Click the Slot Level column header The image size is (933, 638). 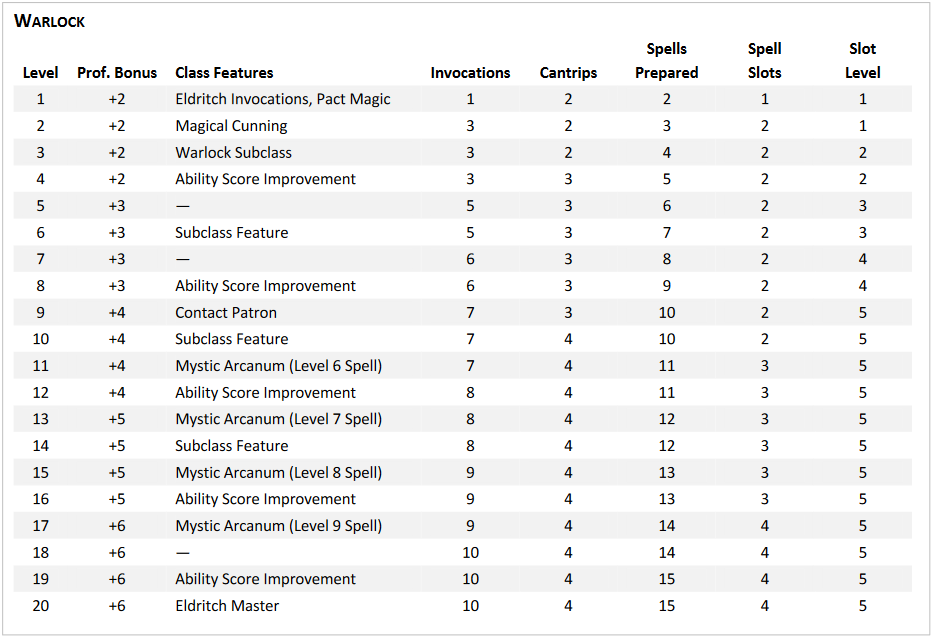pos(863,61)
